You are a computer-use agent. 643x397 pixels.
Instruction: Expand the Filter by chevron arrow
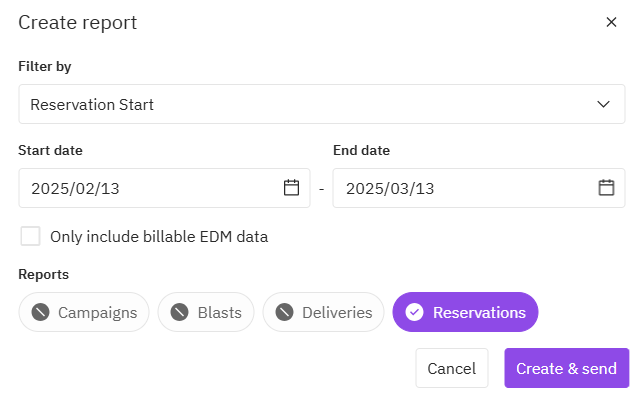coord(603,104)
